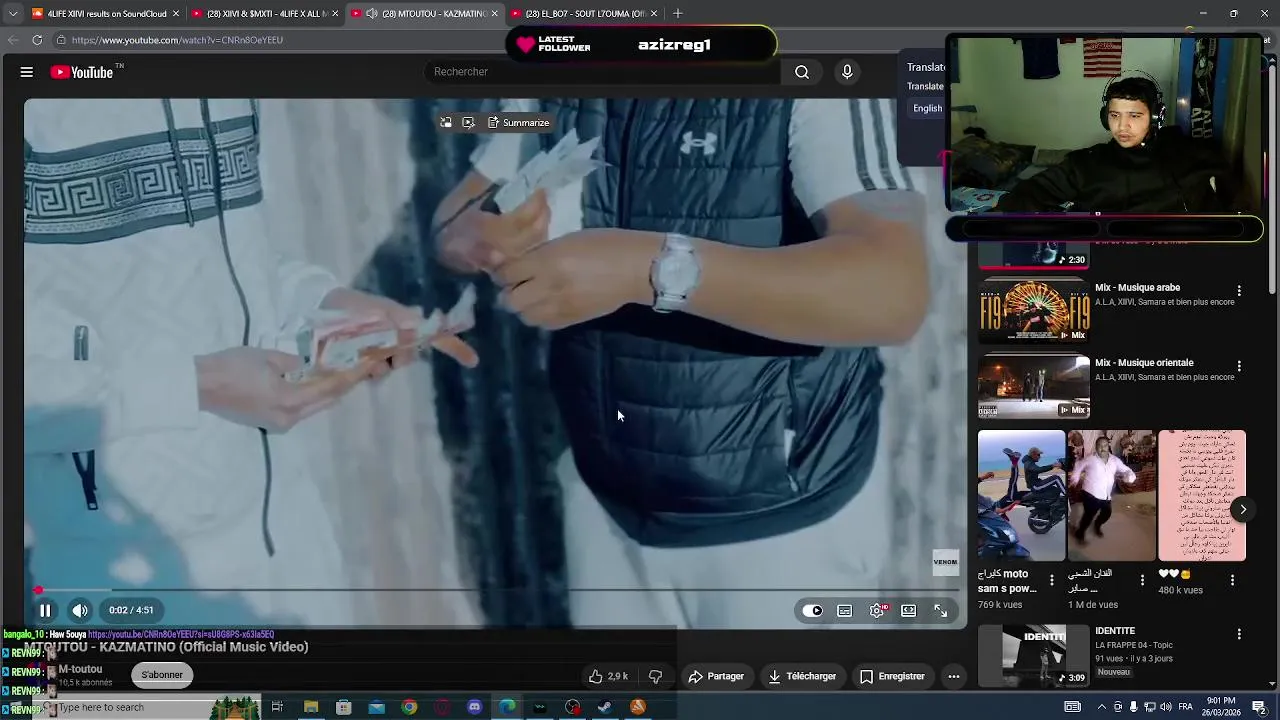Open the moto sam s pow short

pos(1021,496)
